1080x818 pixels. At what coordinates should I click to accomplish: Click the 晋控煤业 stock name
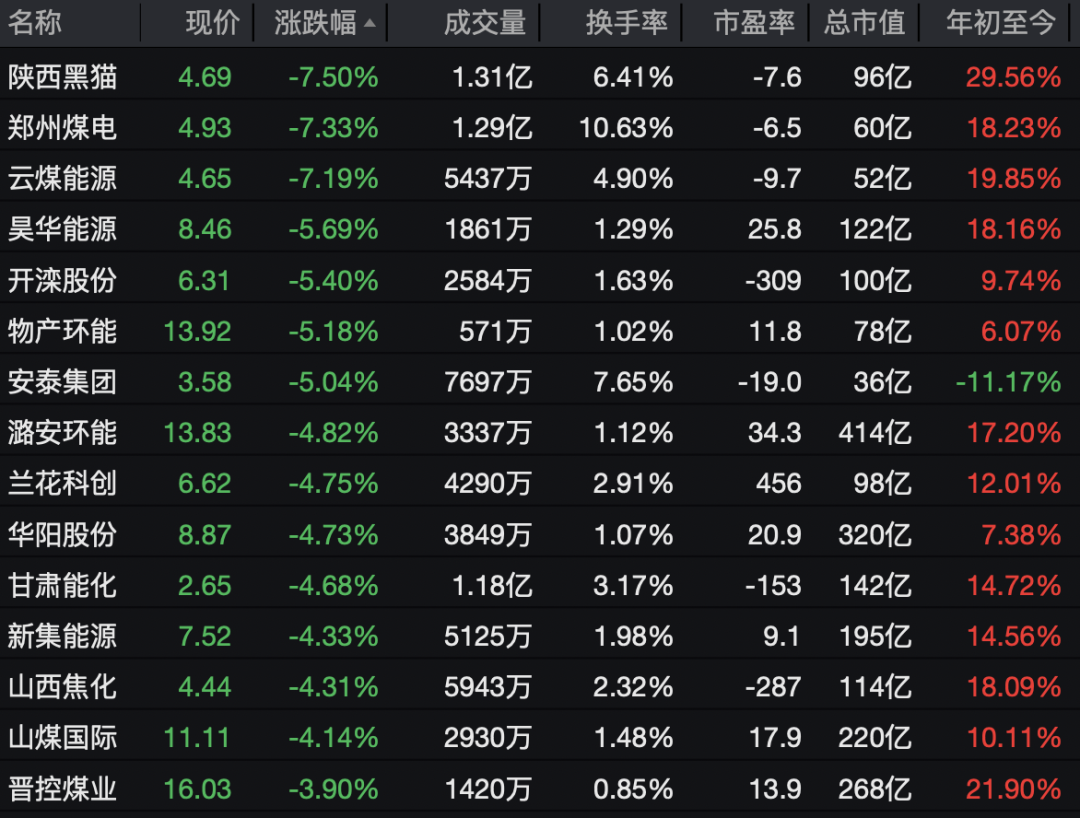(x=62, y=789)
